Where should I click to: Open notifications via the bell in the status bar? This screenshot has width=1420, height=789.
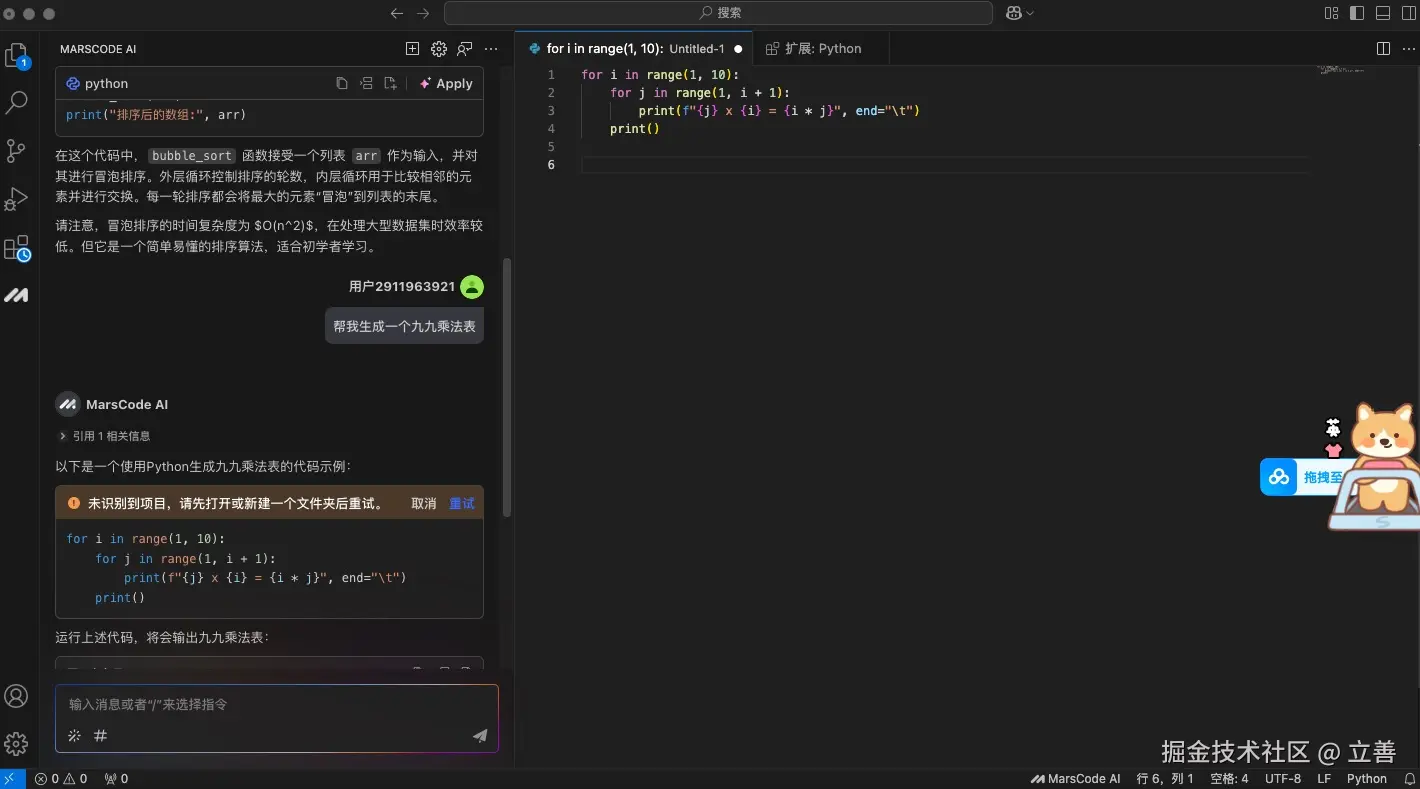(1408, 778)
